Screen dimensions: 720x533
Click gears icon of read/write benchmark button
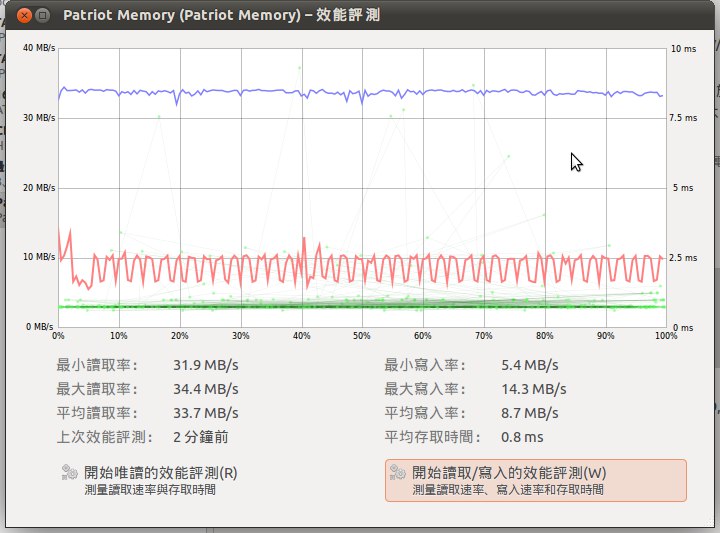pos(398,472)
